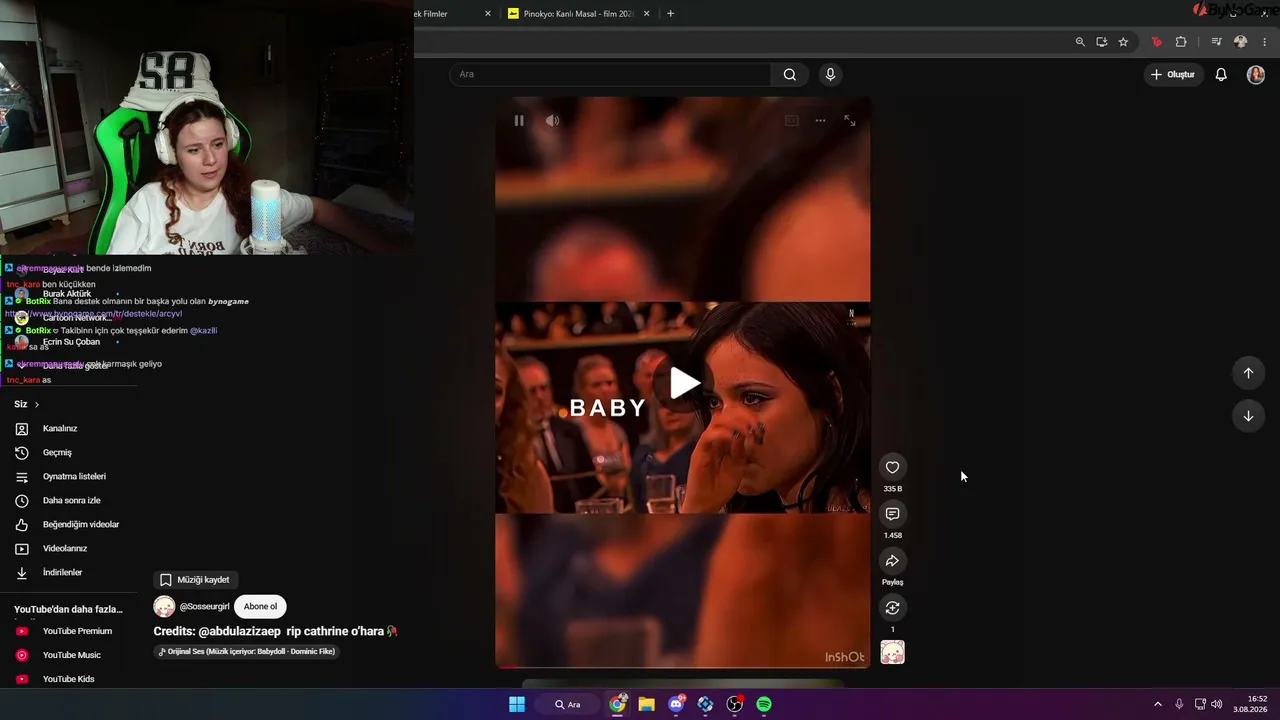Click the @Sosseurgirl channel avatar
This screenshot has width=1280, height=720.
coord(164,607)
